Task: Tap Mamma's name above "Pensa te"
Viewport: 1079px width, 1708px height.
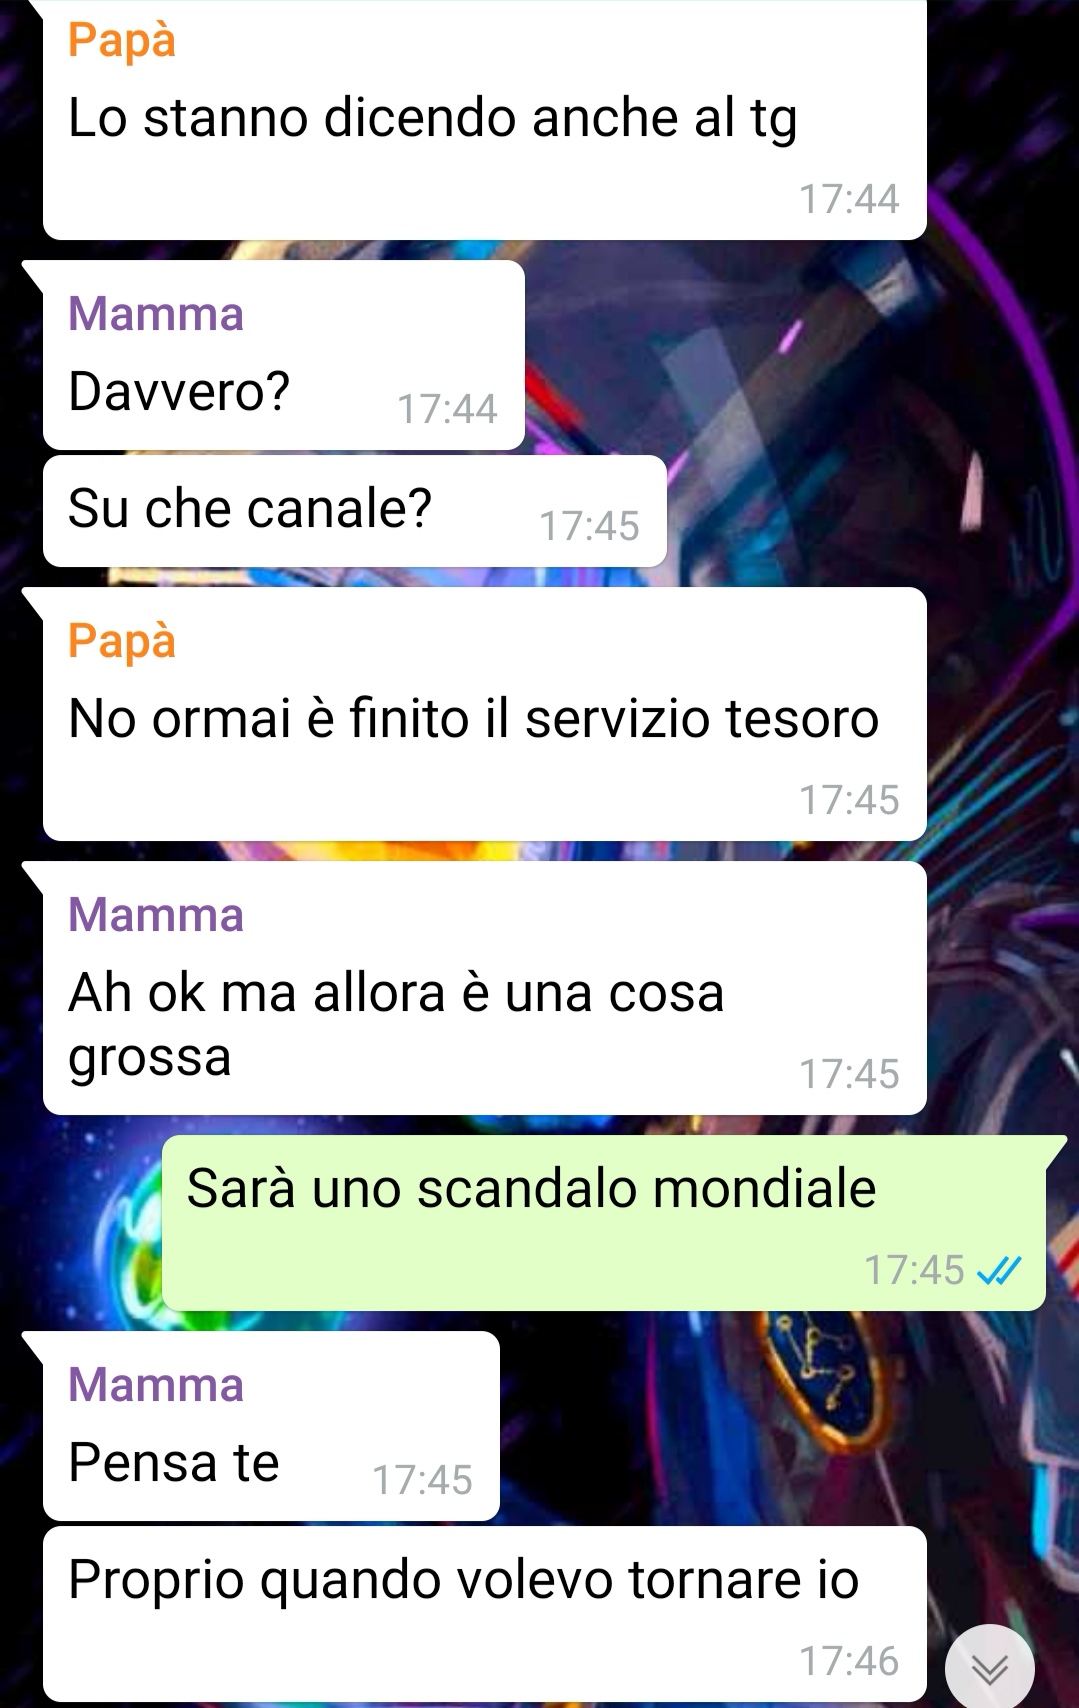Action: point(156,1385)
